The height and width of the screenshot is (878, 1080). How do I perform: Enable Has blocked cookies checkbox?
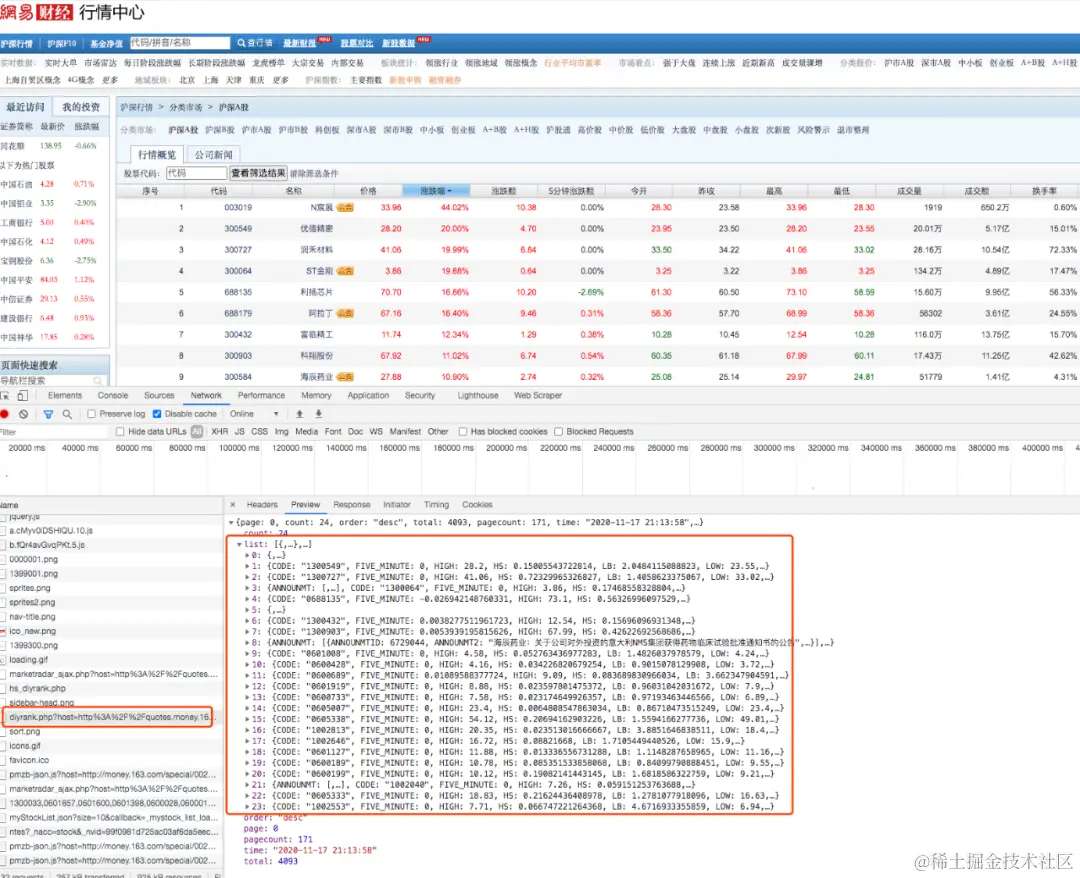463,432
